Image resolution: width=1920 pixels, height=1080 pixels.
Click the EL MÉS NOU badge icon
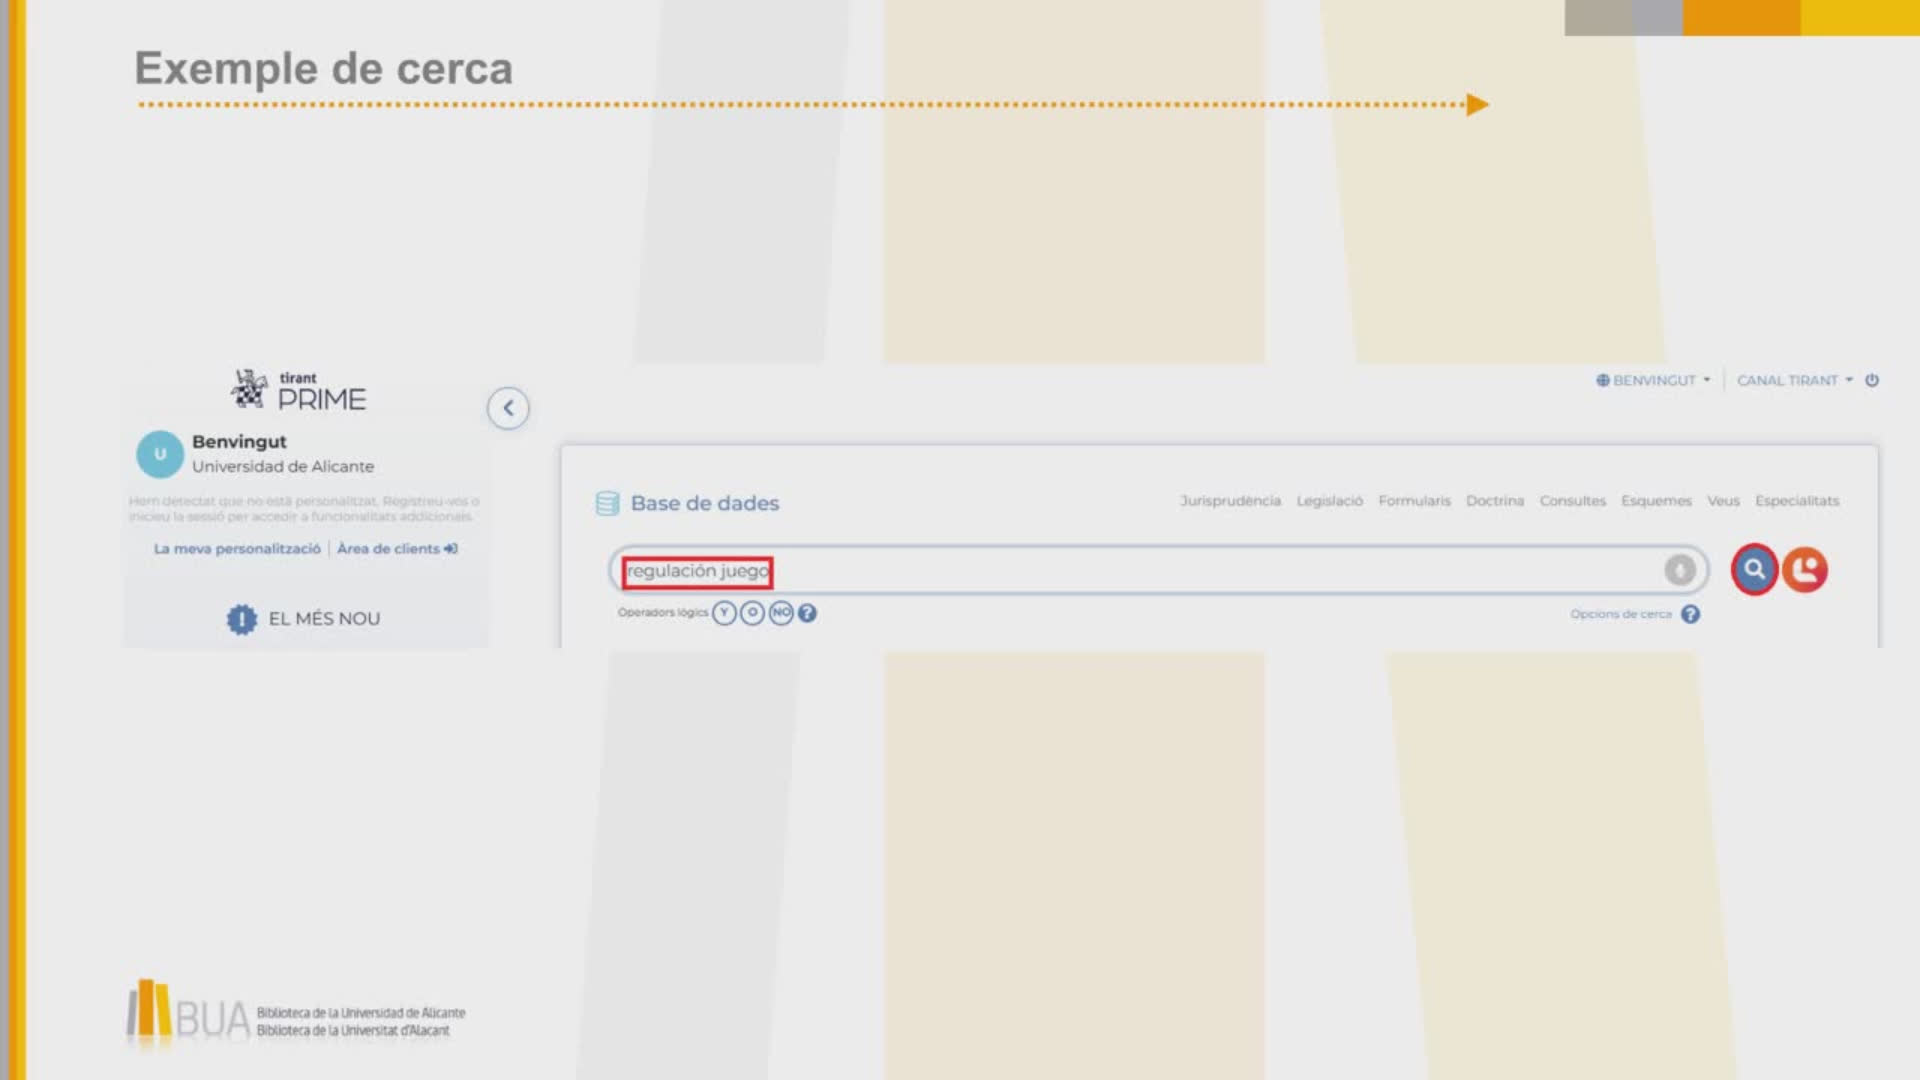pyautogui.click(x=241, y=619)
